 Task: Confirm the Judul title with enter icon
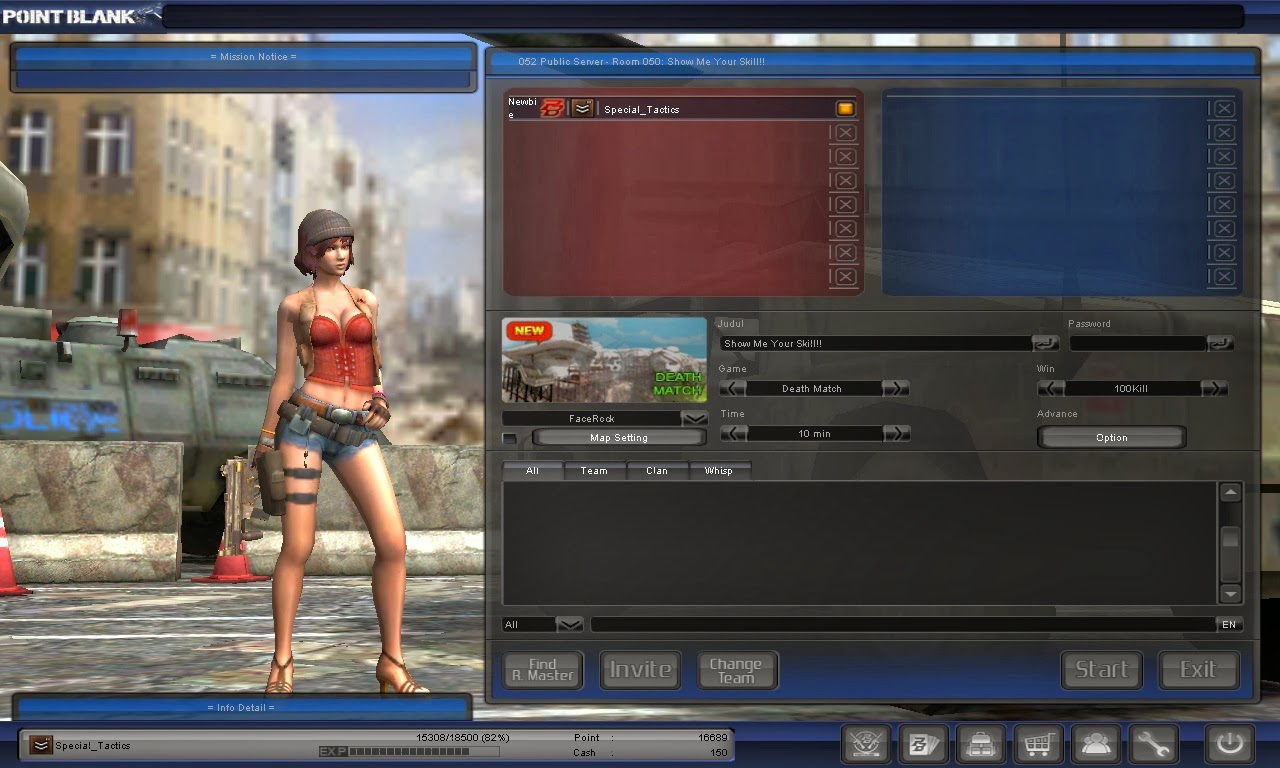pos(1046,343)
